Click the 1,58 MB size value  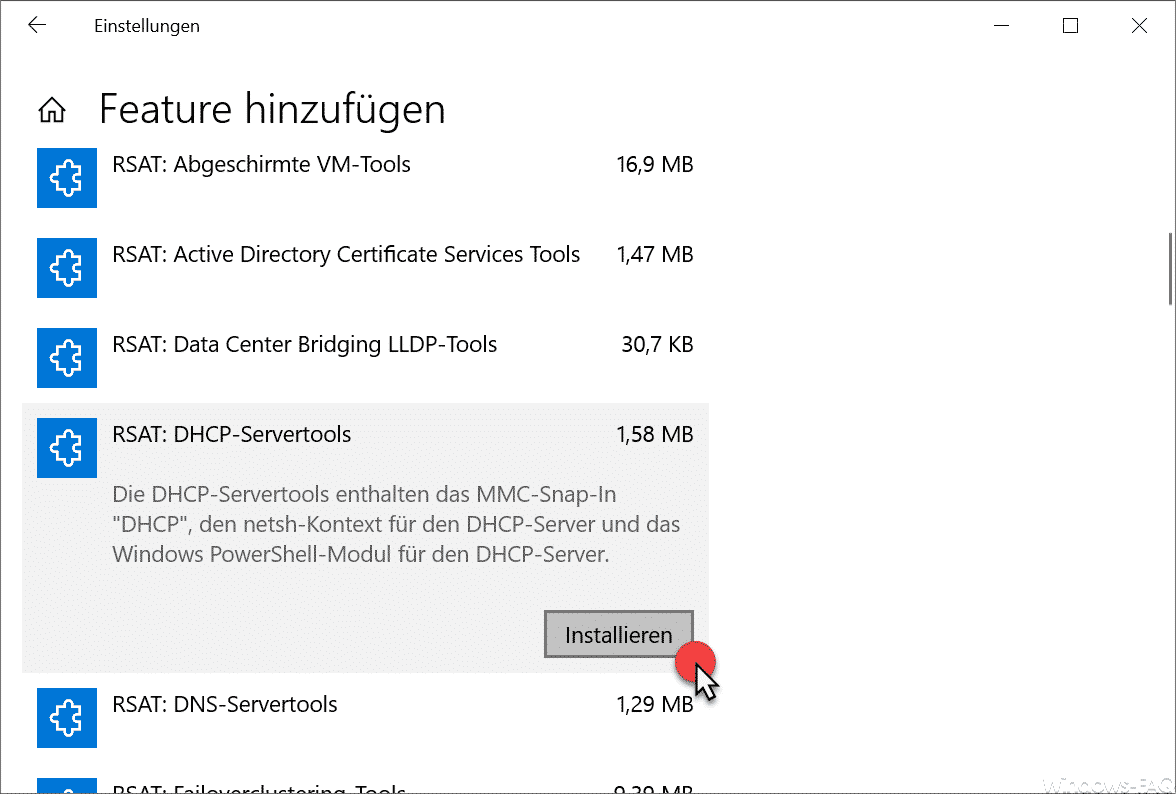[x=655, y=434]
